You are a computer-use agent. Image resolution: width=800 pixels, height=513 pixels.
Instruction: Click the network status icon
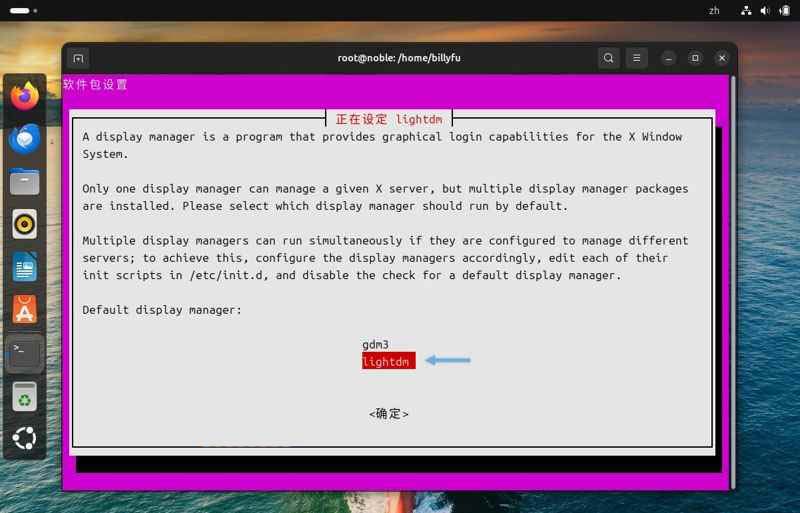pos(745,10)
